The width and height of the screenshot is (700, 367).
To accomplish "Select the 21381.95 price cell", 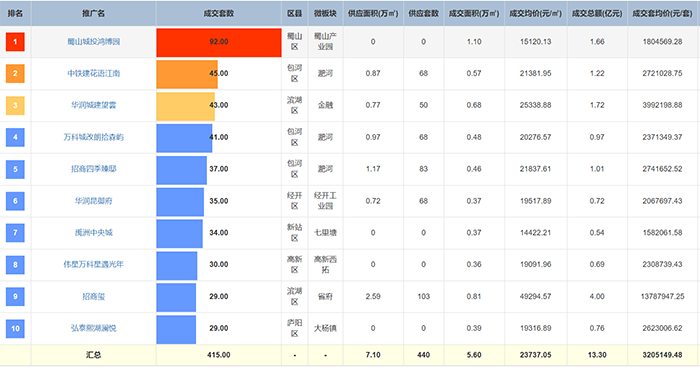I will [x=536, y=73].
